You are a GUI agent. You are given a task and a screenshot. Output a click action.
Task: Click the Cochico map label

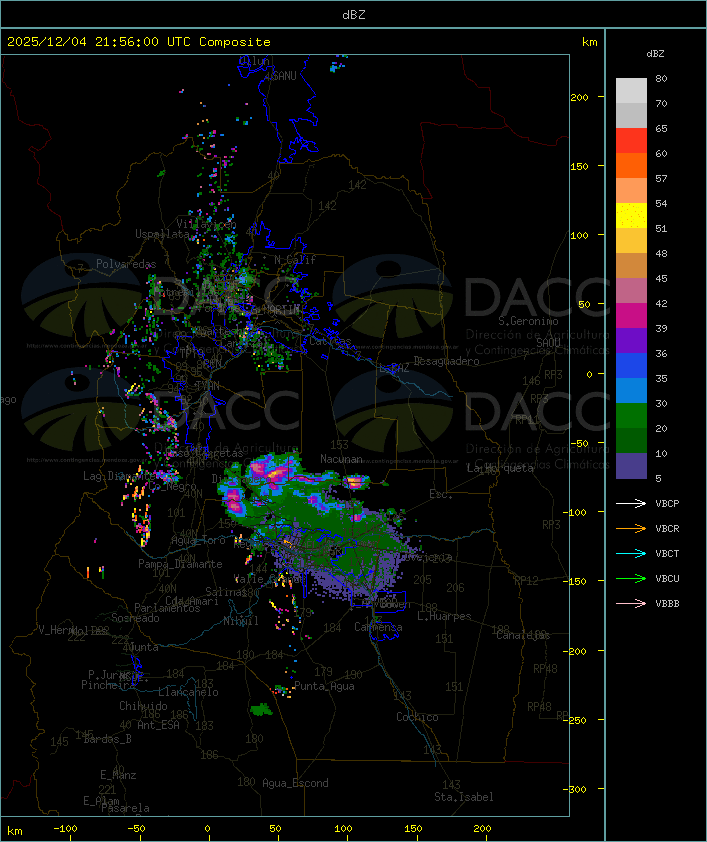pyautogui.click(x=417, y=717)
